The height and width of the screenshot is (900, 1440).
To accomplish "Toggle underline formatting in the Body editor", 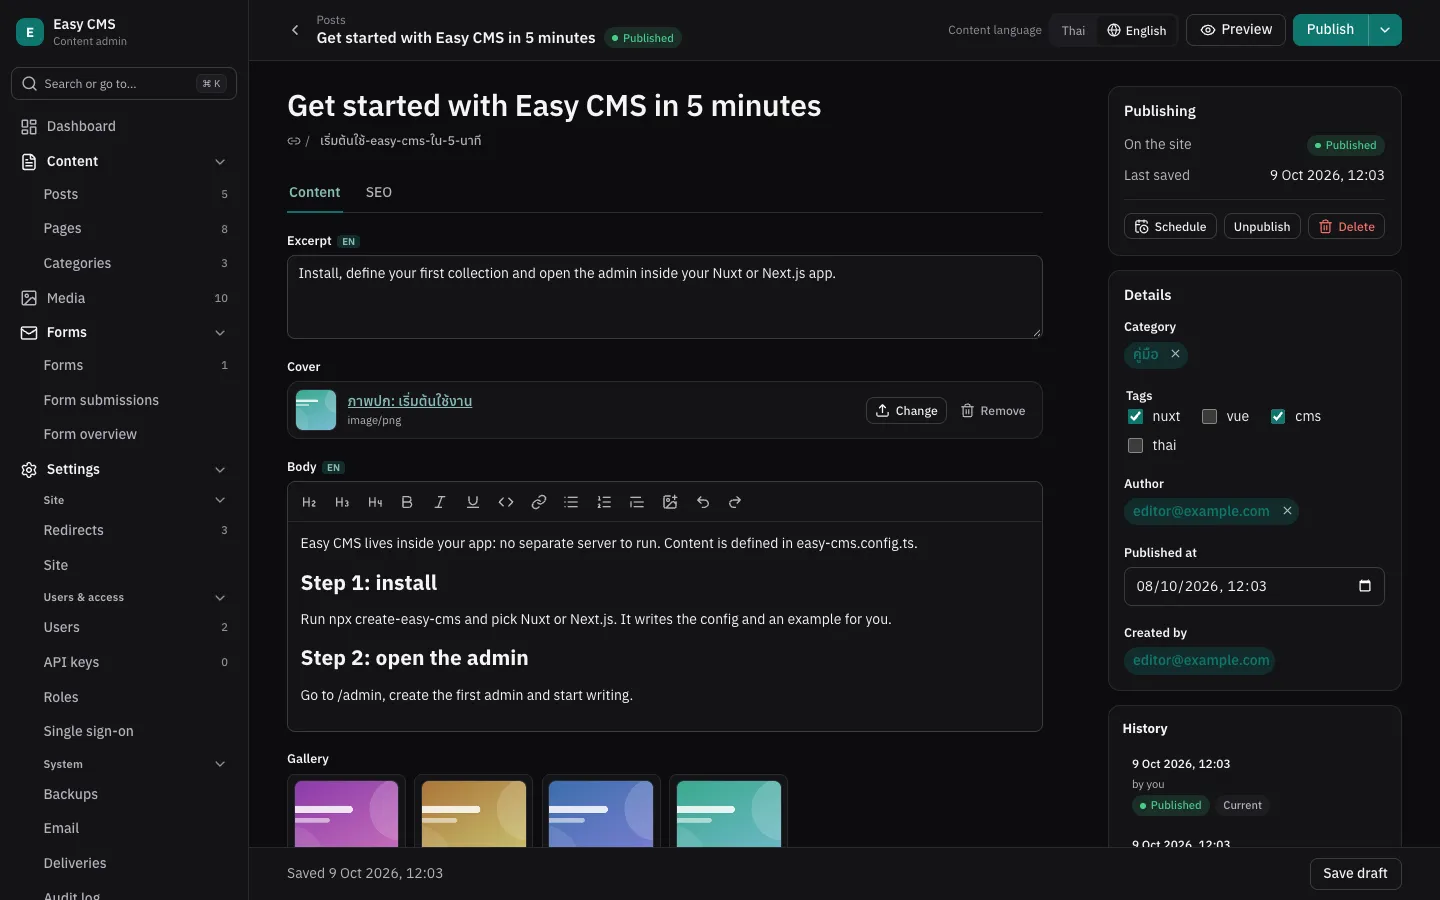I will [x=473, y=502].
